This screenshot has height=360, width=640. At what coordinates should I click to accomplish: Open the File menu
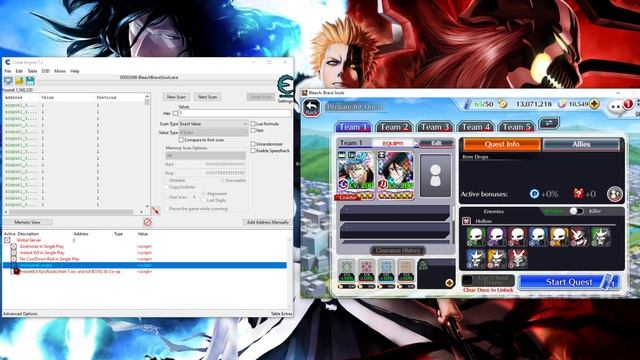8,71
